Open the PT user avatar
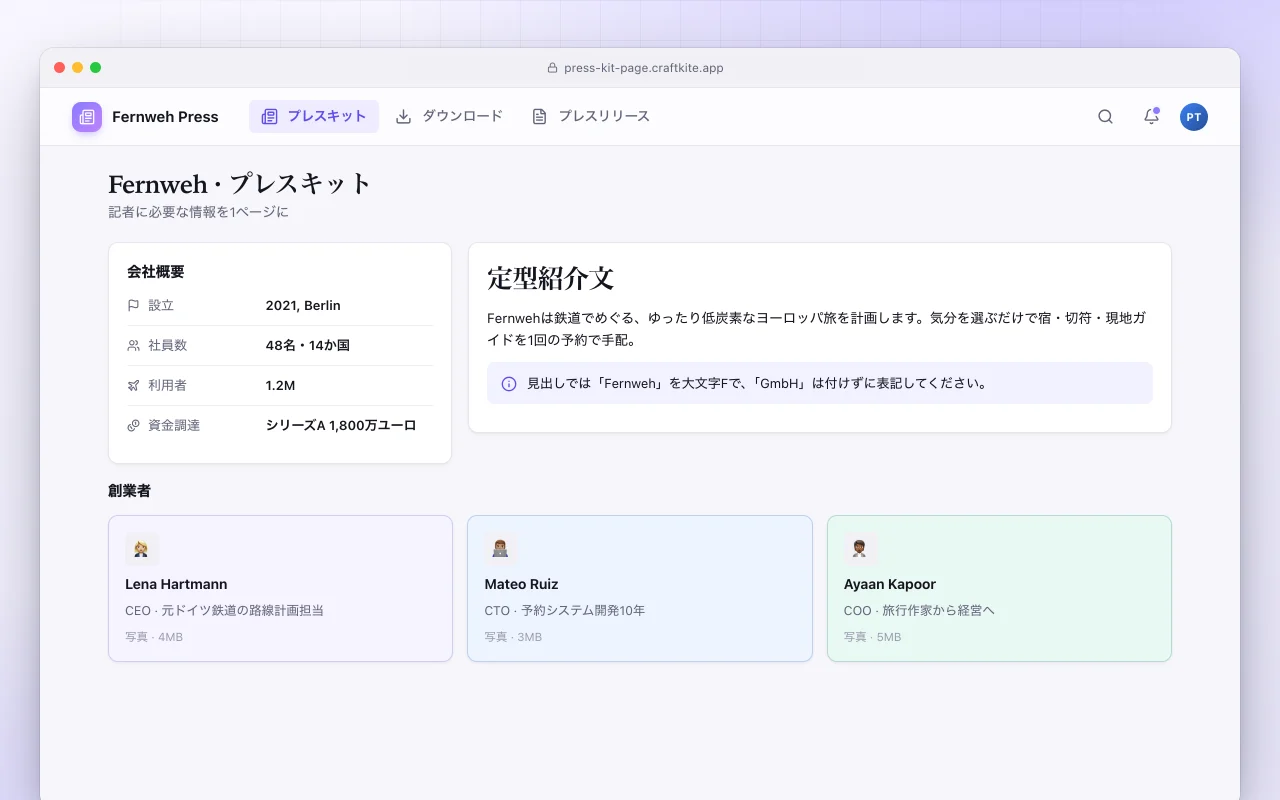Image resolution: width=1280 pixels, height=800 pixels. (x=1194, y=117)
